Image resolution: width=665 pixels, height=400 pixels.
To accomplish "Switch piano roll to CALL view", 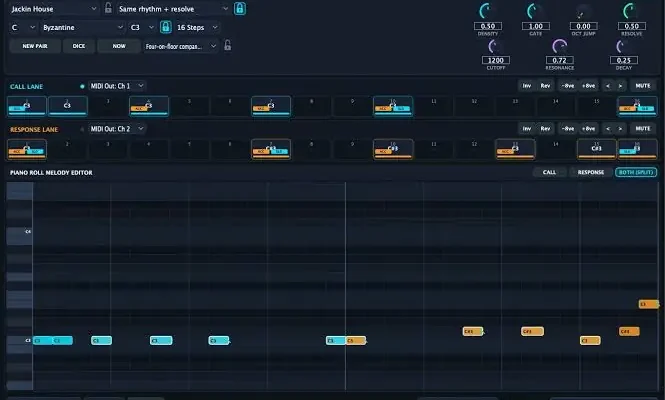I will coord(549,172).
